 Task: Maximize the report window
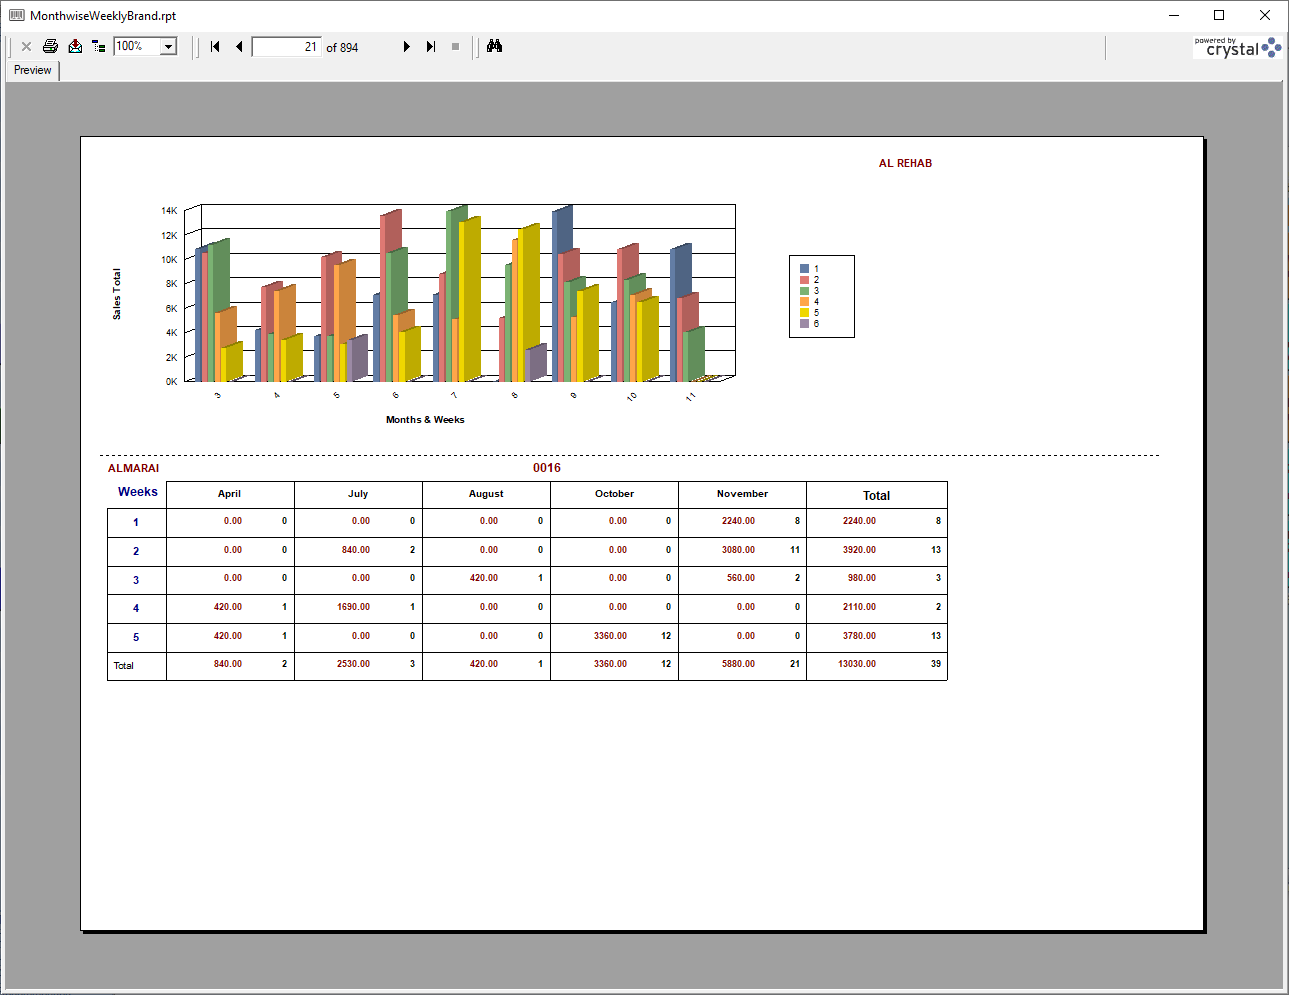click(1219, 15)
